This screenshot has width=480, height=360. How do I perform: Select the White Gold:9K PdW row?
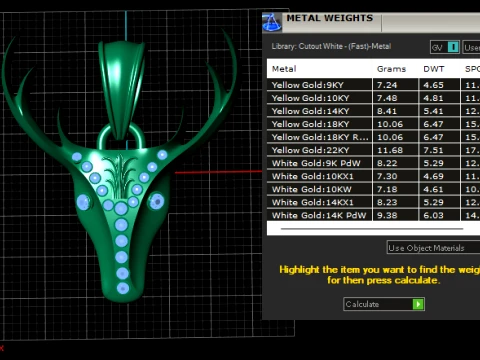[373, 163]
